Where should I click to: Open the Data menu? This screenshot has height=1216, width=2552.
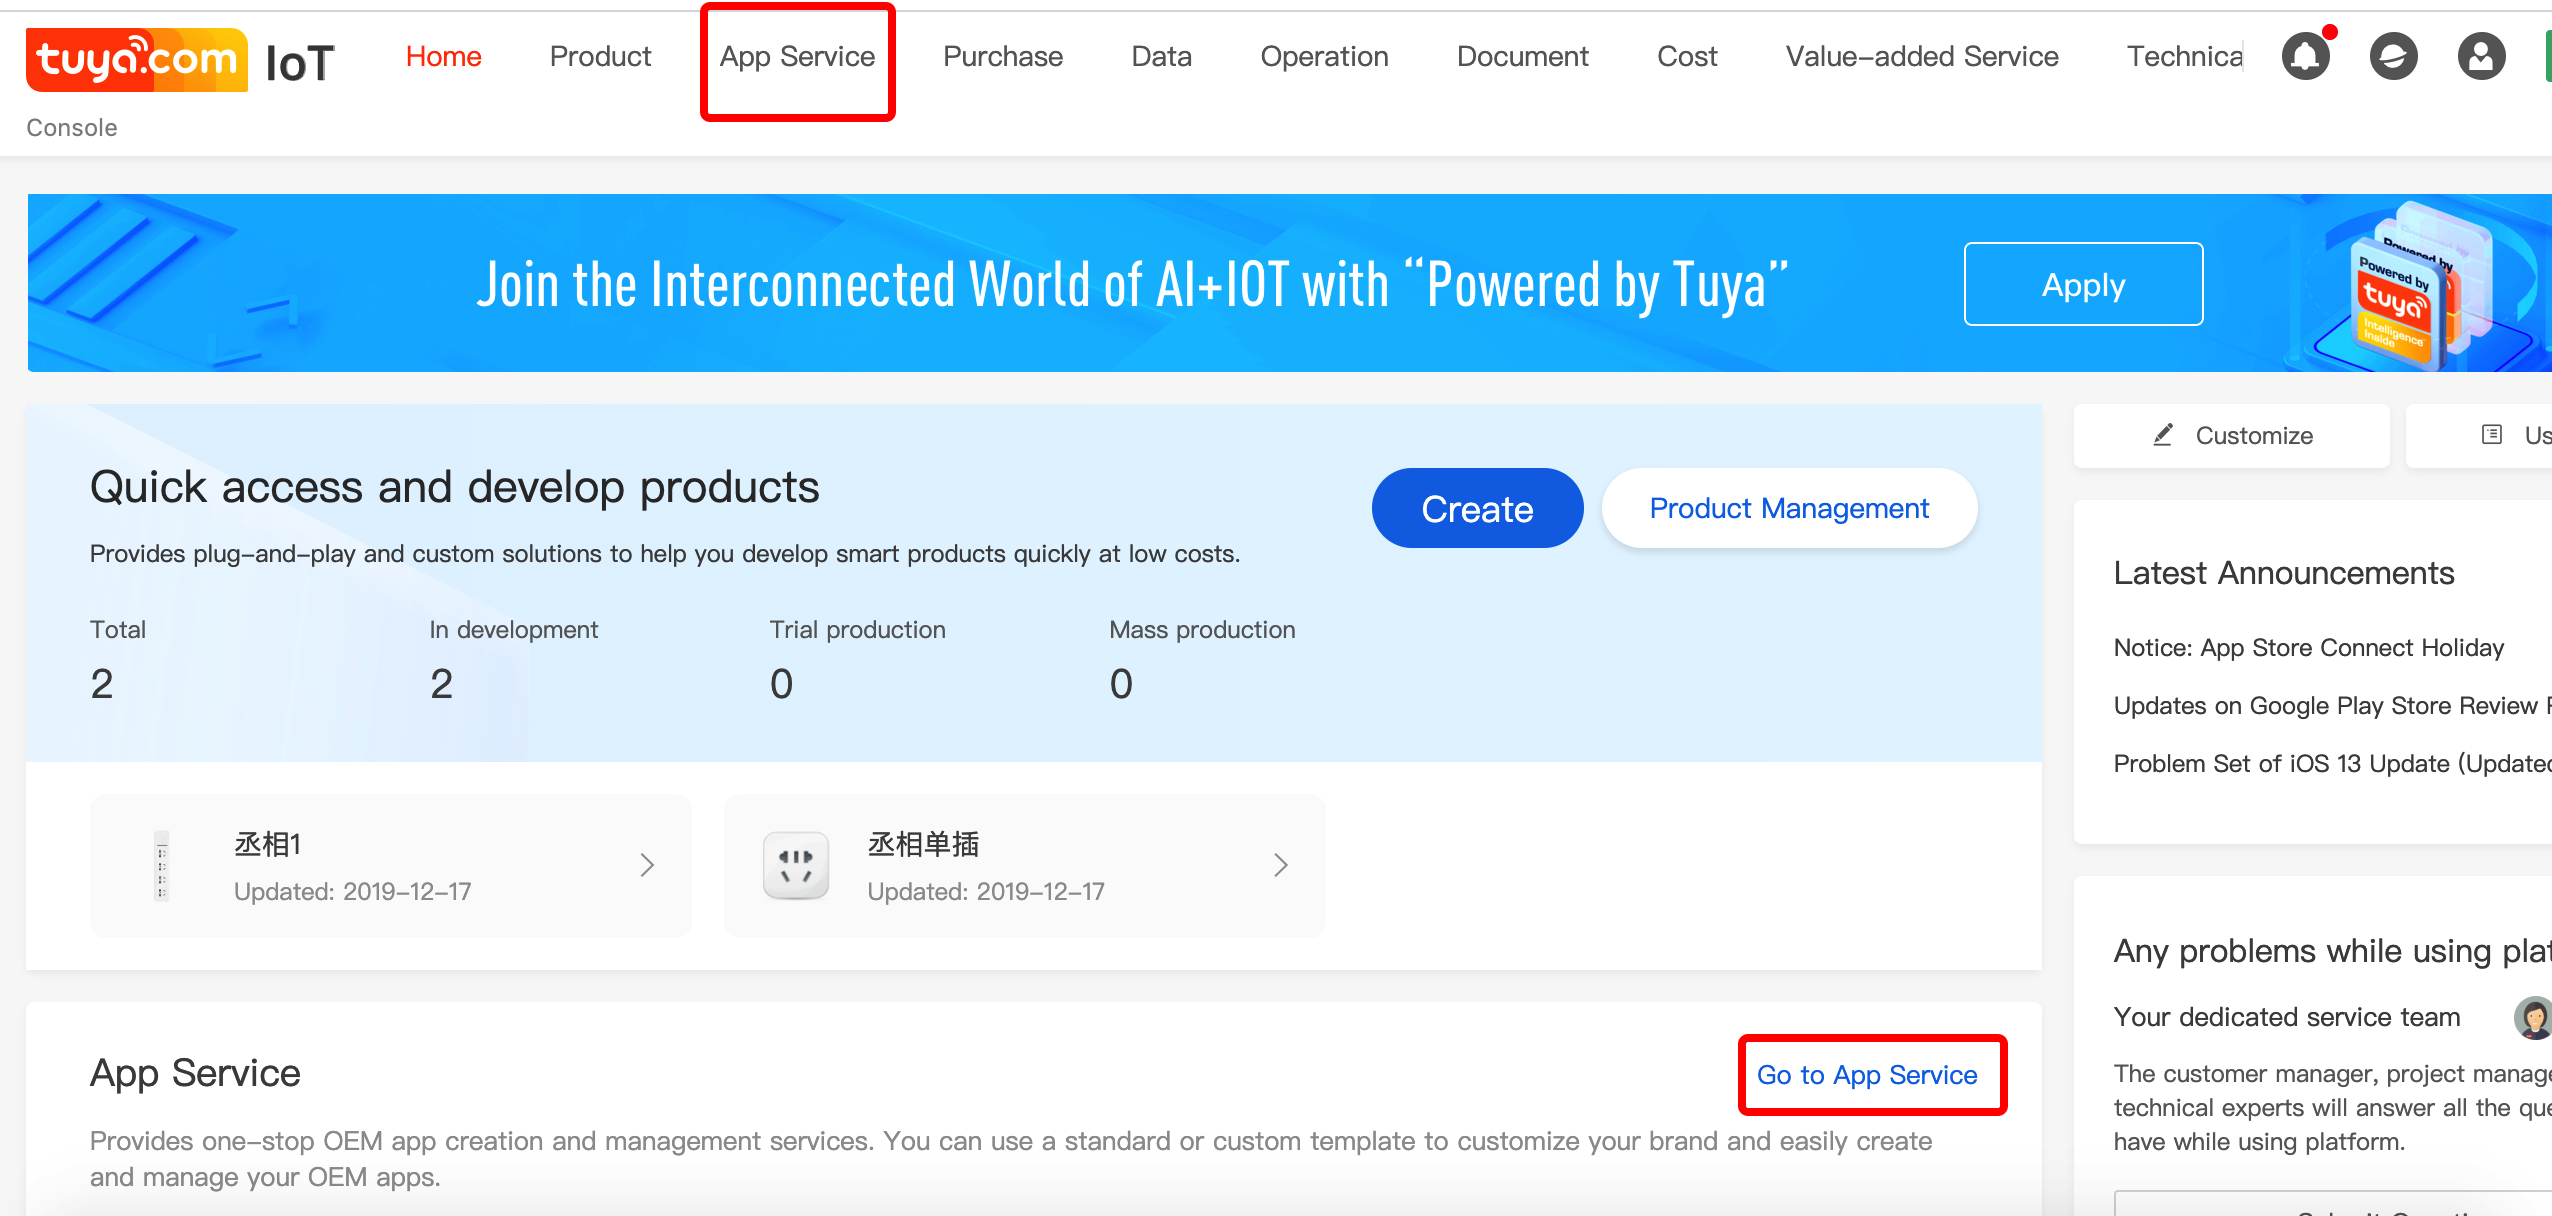(x=1161, y=56)
